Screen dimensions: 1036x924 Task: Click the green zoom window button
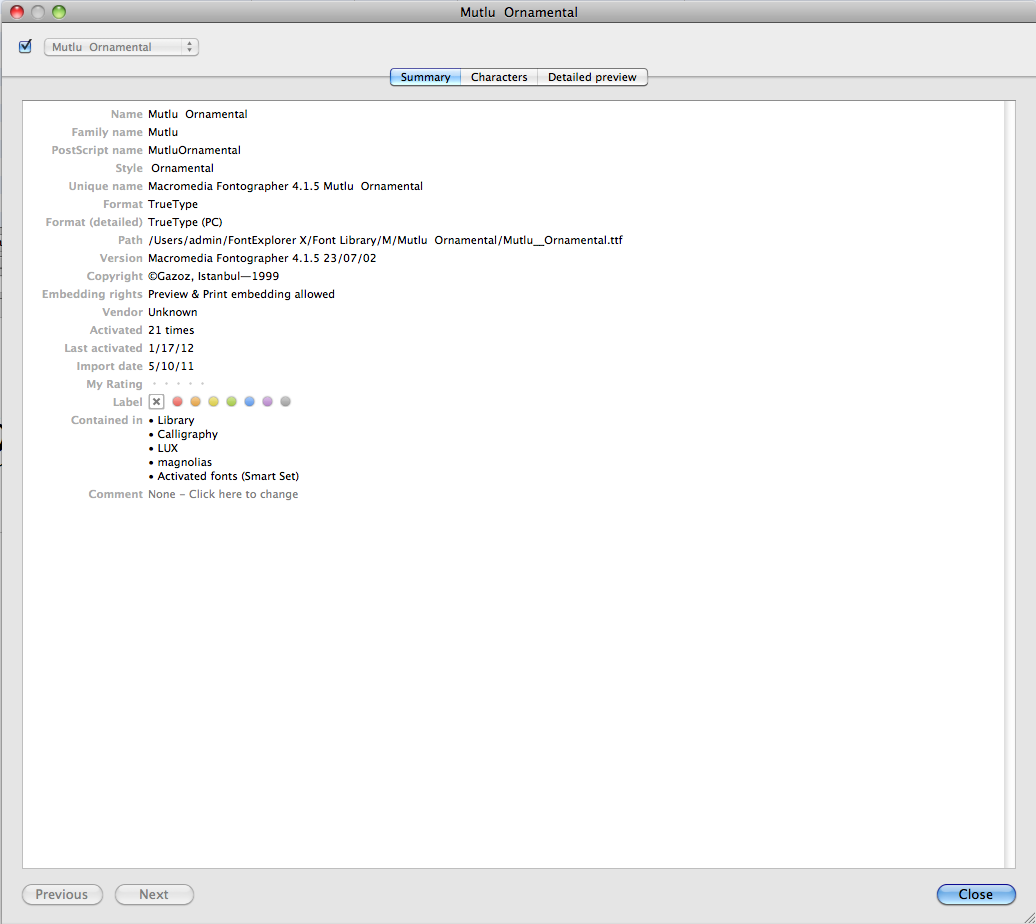click(59, 12)
